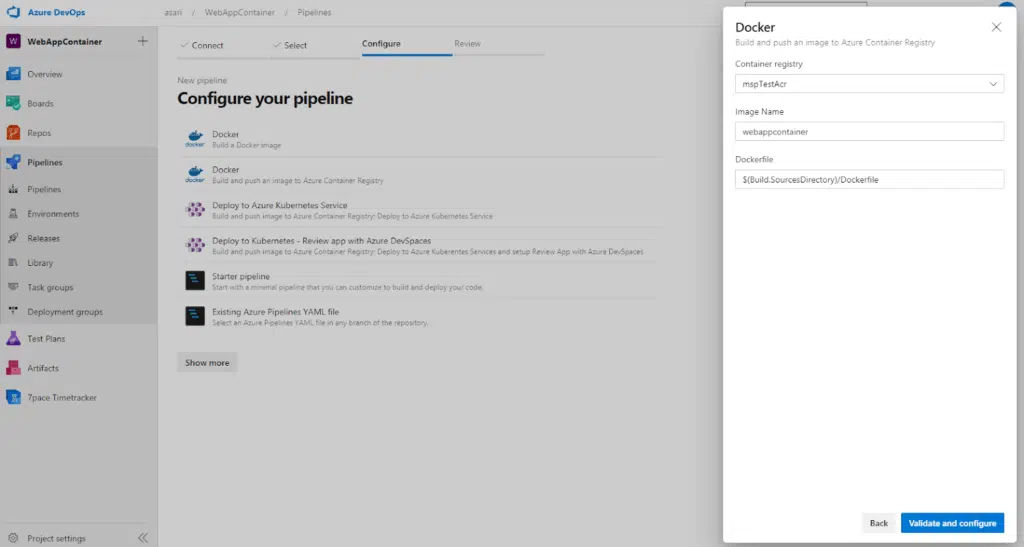This screenshot has height=547, width=1024.
Task: Collapse the sidebar with the double chevron
Action: click(x=143, y=538)
